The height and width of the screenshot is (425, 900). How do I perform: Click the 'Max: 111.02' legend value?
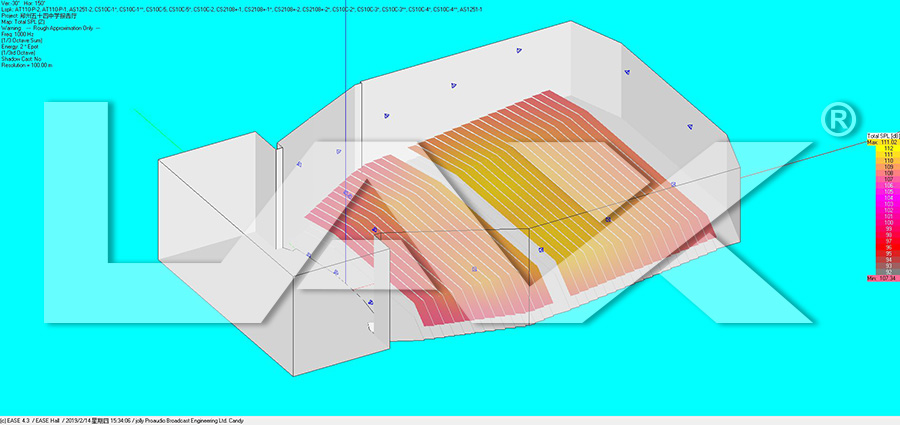click(x=882, y=142)
